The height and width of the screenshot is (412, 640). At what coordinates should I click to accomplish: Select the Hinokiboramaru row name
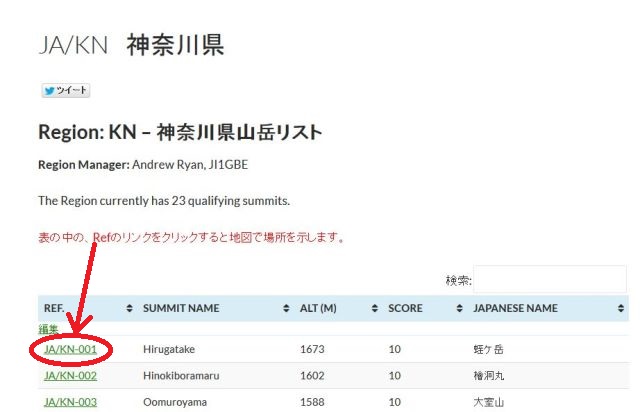pyautogui.click(x=181, y=376)
